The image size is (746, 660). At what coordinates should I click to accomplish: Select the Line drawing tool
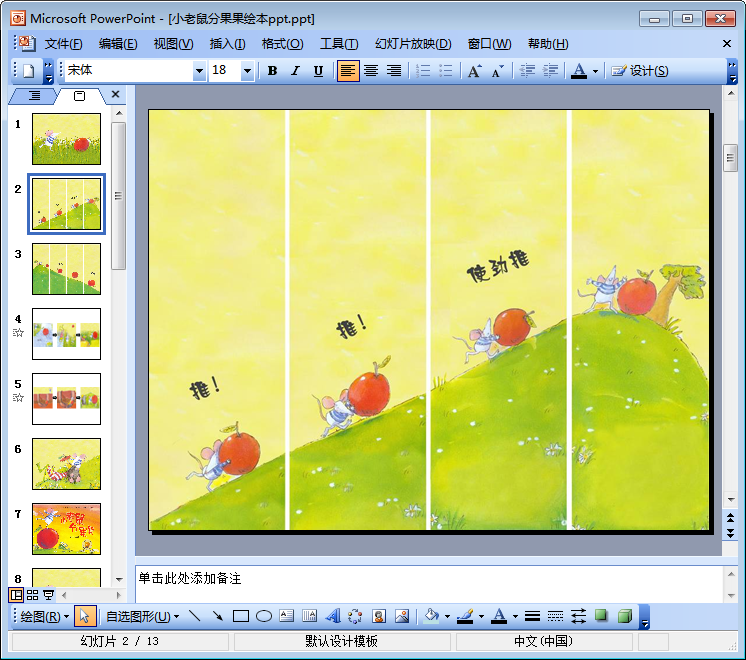click(x=194, y=616)
